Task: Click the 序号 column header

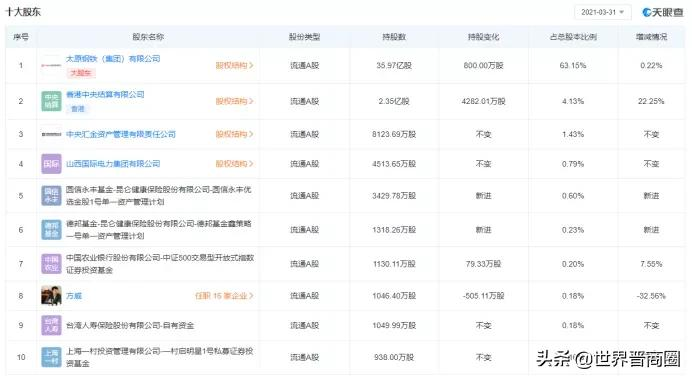Action: tap(21, 37)
